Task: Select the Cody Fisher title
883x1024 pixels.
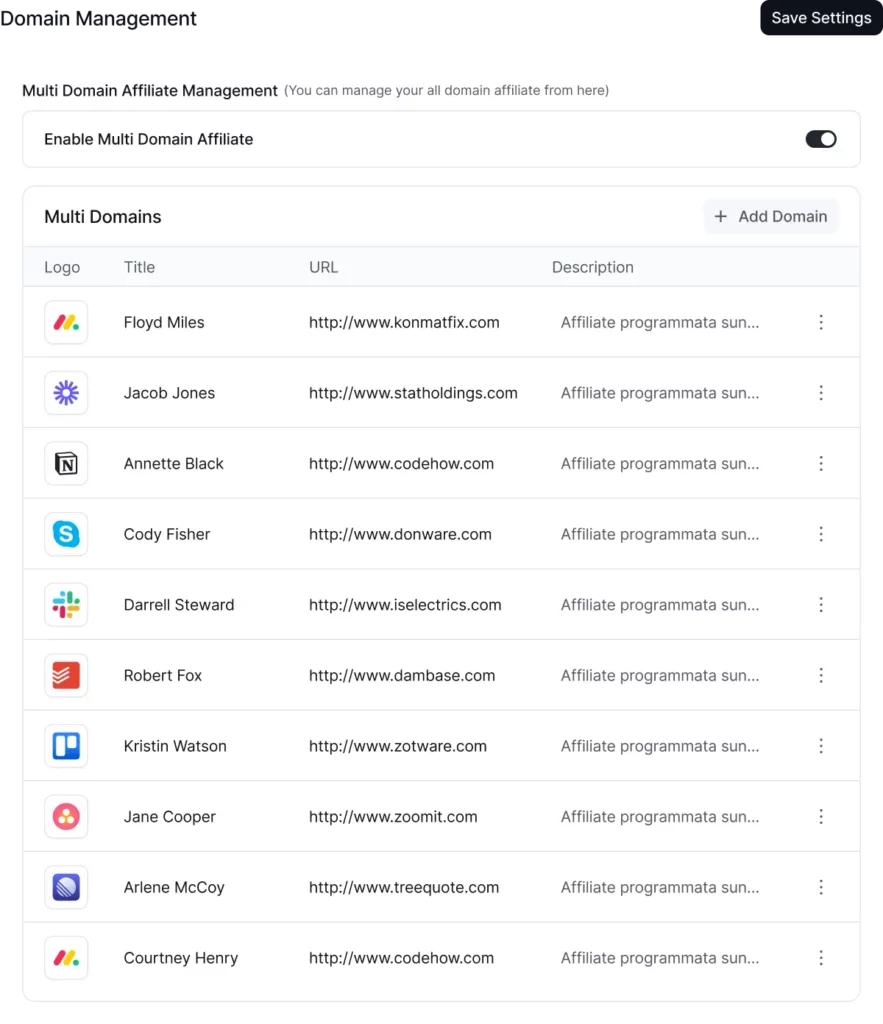Action: click(x=167, y=534)
